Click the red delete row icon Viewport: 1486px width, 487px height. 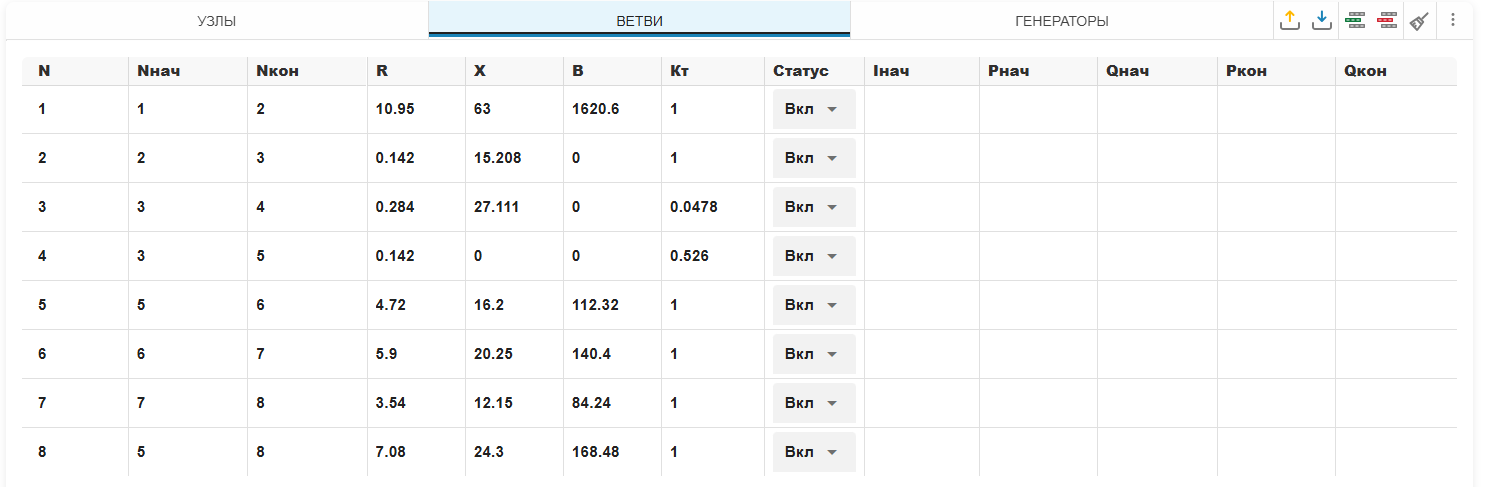(1387, 20)
